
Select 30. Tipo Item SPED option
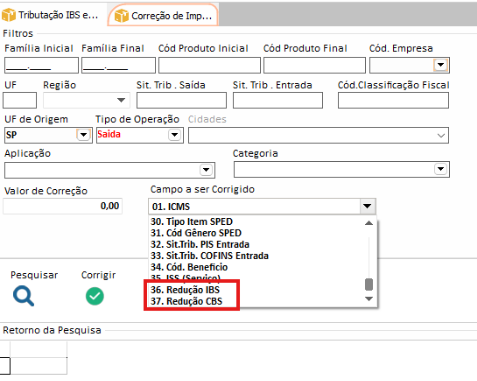tap(191, 222)
